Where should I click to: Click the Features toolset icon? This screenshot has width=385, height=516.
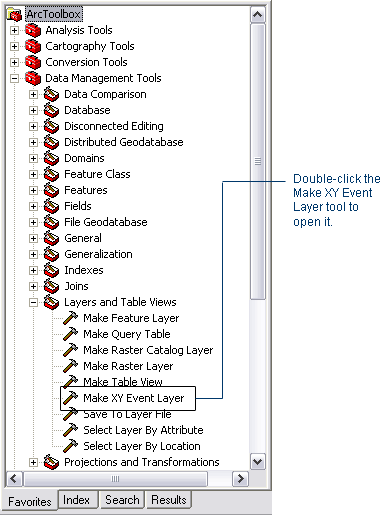(51, 190)
